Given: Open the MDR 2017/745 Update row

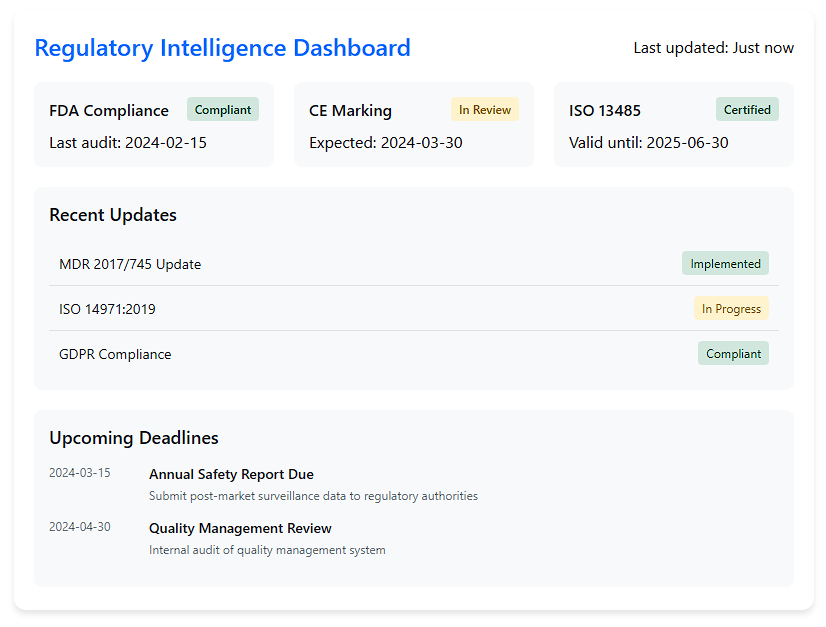Looking at the screenshot, I should tap(414, 263).
